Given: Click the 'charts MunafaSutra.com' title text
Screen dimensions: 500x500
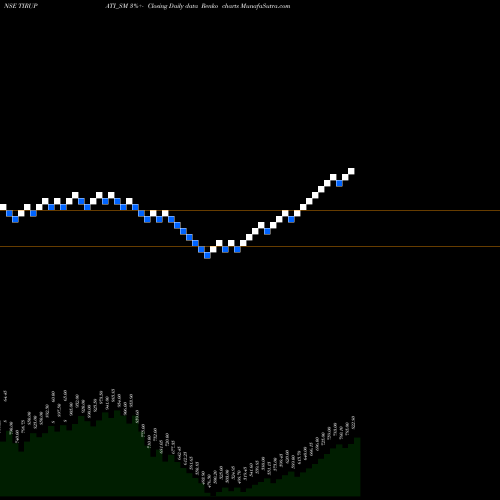Looking at the screenshot, I should 256,6.
